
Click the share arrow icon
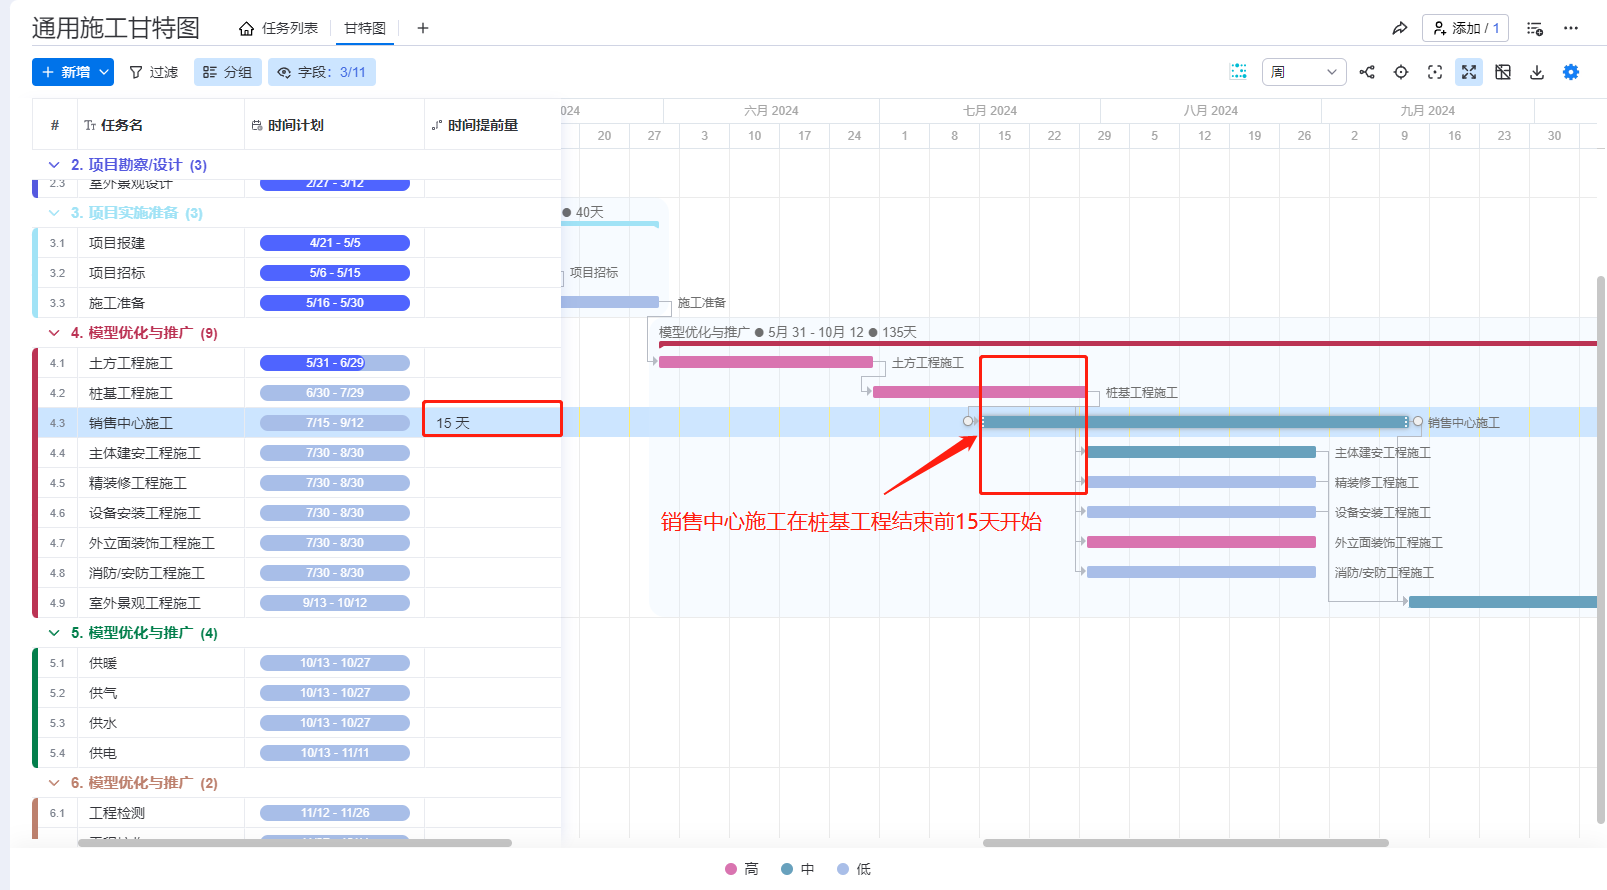[x=1400, y=28]
